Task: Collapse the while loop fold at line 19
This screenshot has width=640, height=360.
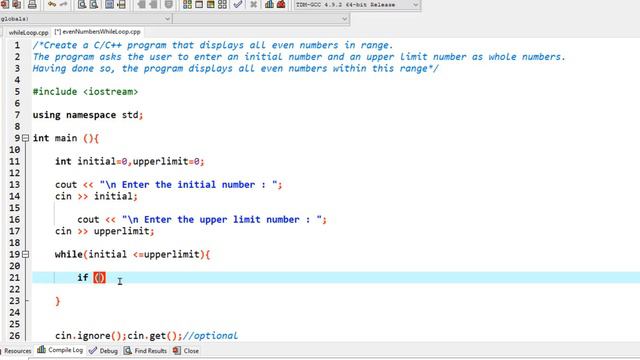Action: point(25,254)
